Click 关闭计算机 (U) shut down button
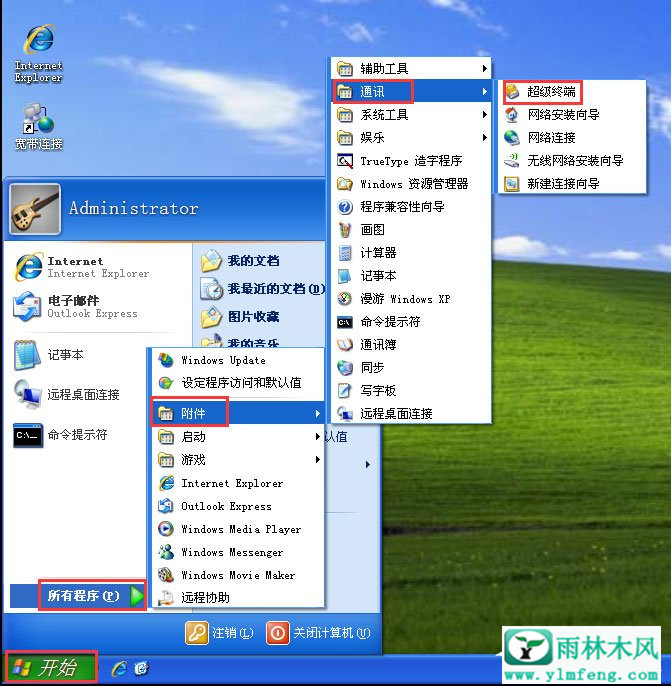The width and height of the screenshot is (671, 686). pyautogui.click(x=318, y=633)
